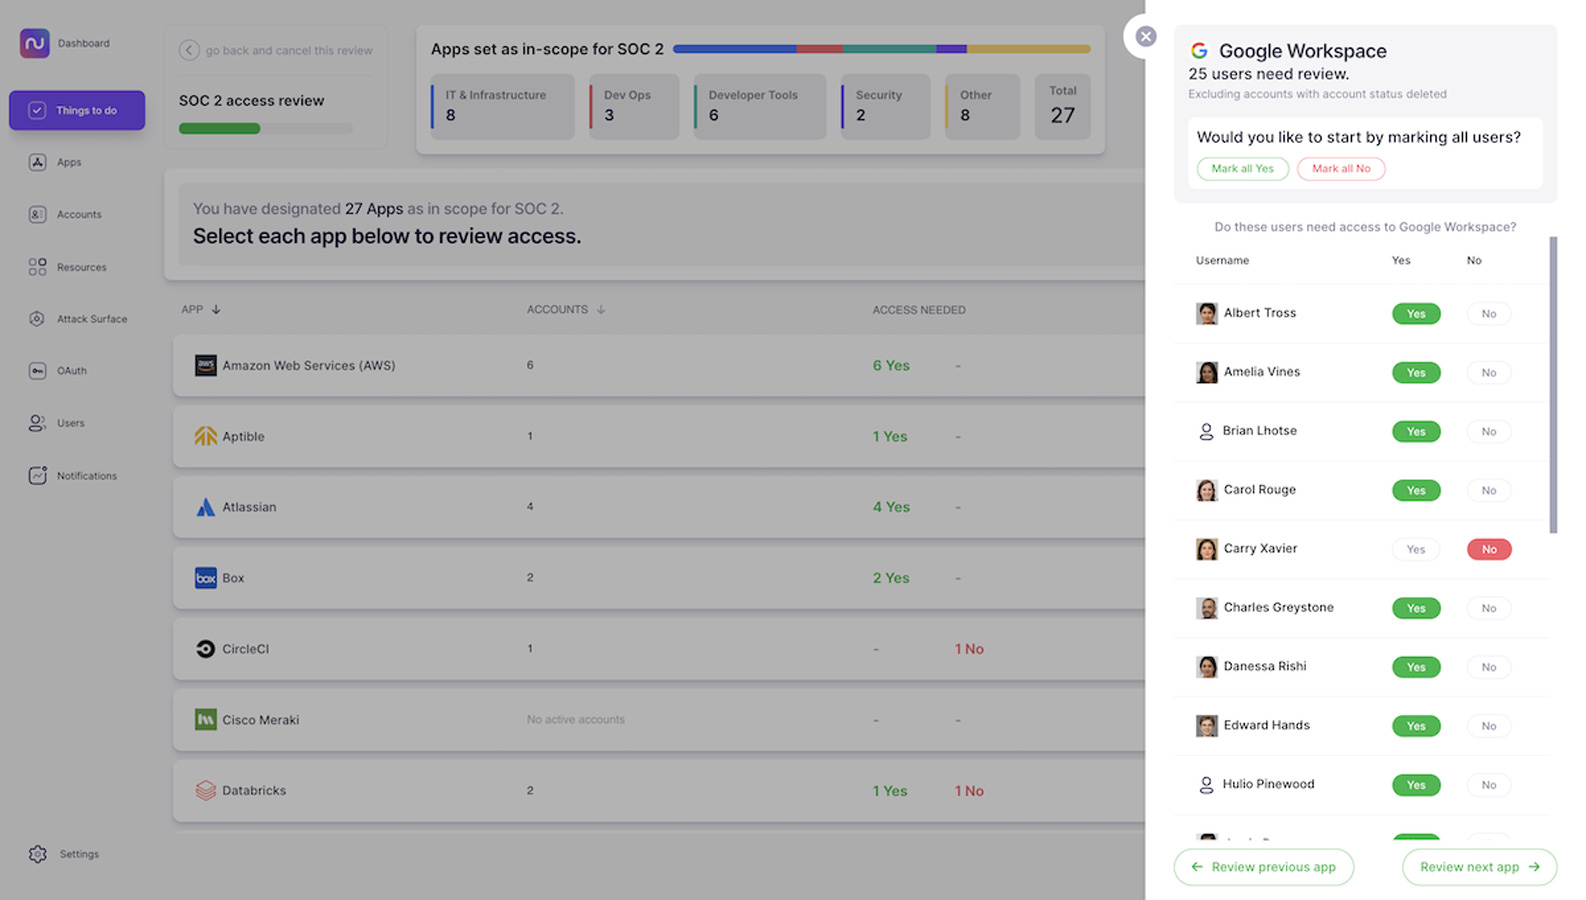This screenshot has height=900, width=1586.
Task: Click the back arrow circle icon
Action: click(x=189, y=50)
